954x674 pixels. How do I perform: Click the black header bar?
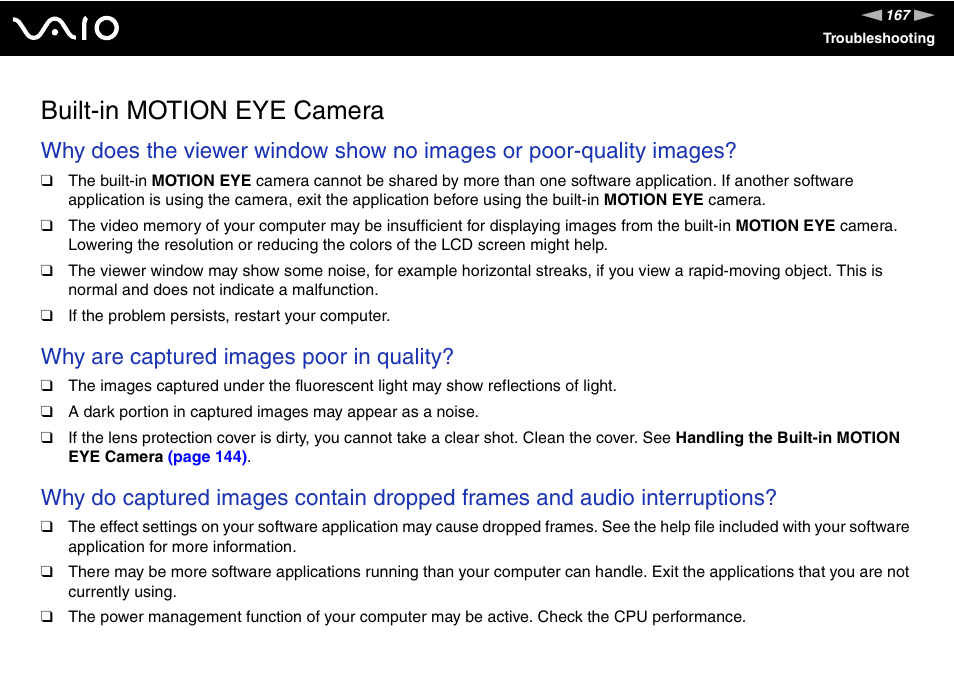pos(450,28)
